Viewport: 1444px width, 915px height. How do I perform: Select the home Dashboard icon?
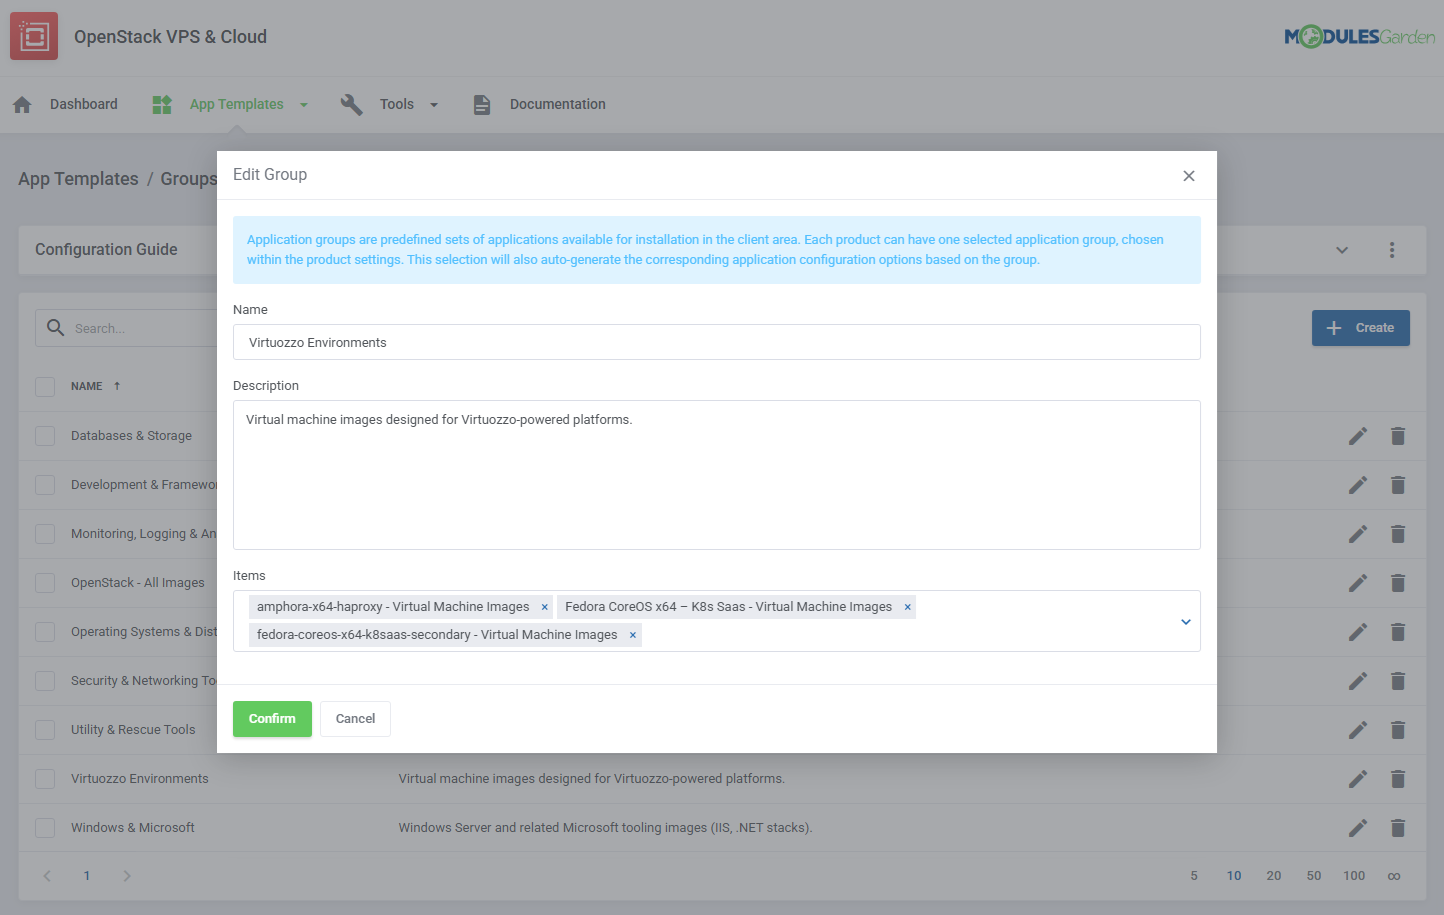click(22, 103)
